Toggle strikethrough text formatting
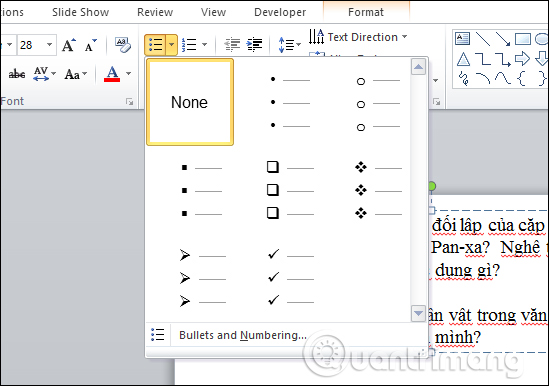This screenshot has height=386, width=549. pos(17,74)
